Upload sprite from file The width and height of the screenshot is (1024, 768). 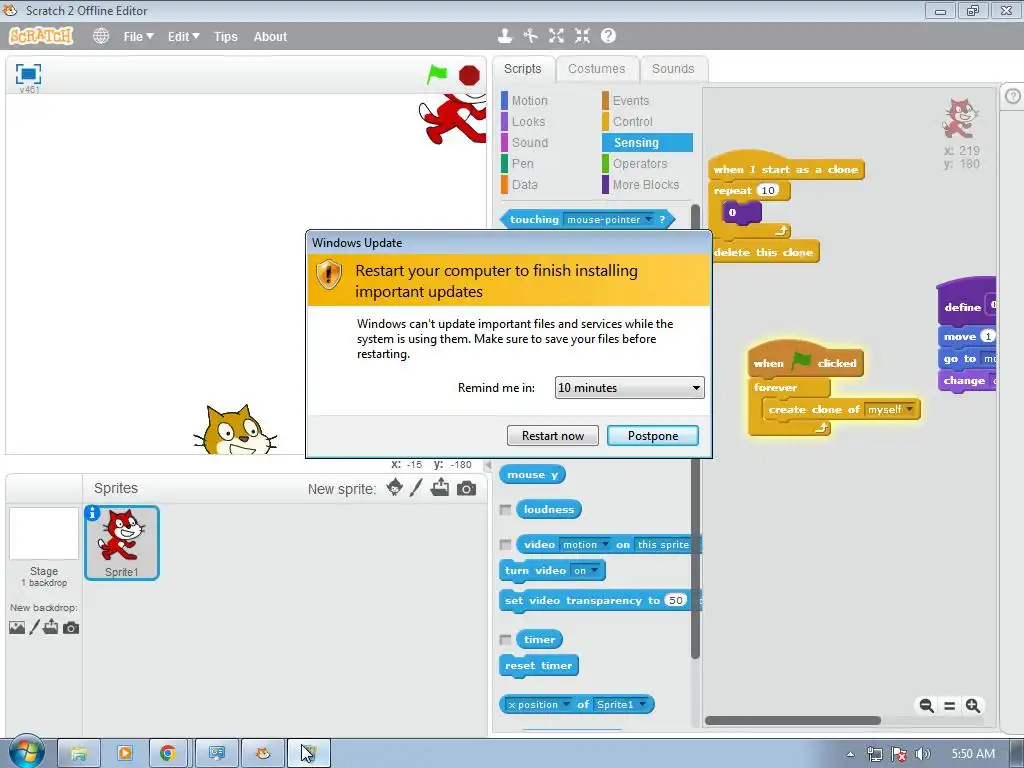pos(440,487)
